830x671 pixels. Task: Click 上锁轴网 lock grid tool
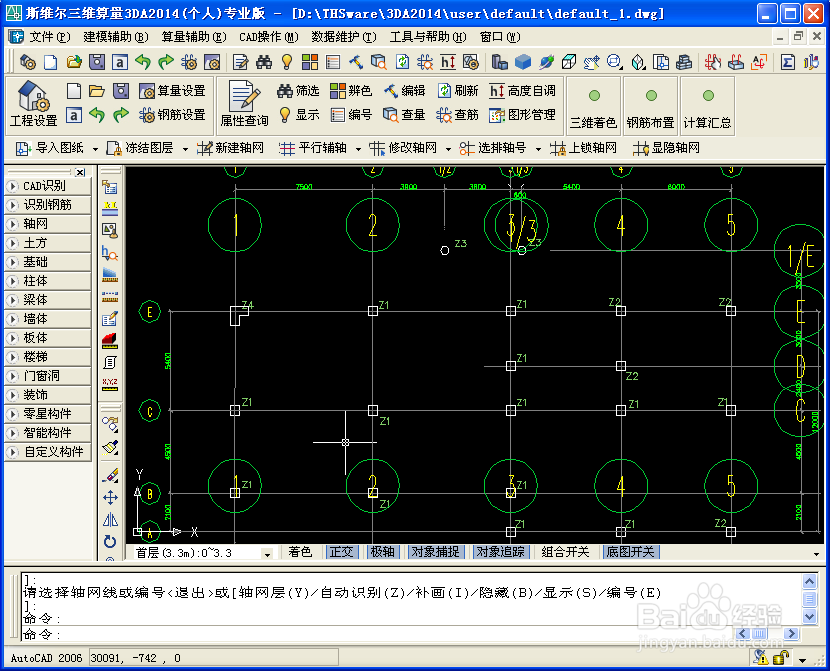pyautogui.click(x=583, y=148)
